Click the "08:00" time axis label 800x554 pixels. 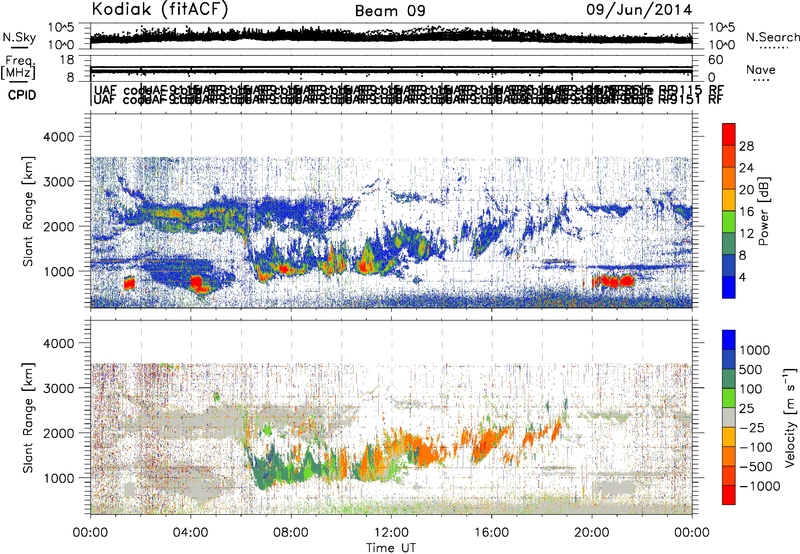[291, 533]
